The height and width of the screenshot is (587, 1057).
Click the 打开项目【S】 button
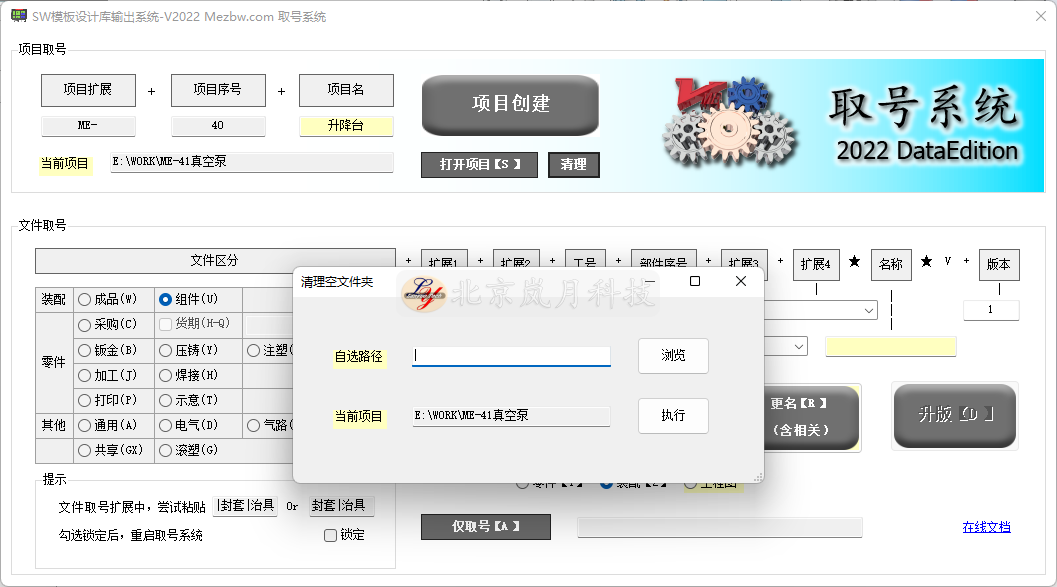(x=480, y=165)
